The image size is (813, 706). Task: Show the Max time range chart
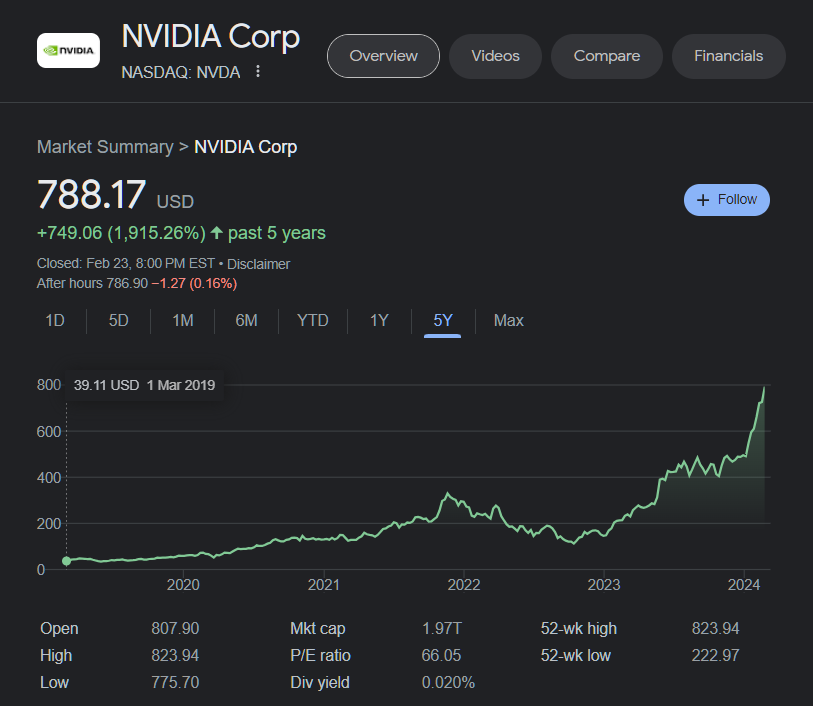(509, 320)
